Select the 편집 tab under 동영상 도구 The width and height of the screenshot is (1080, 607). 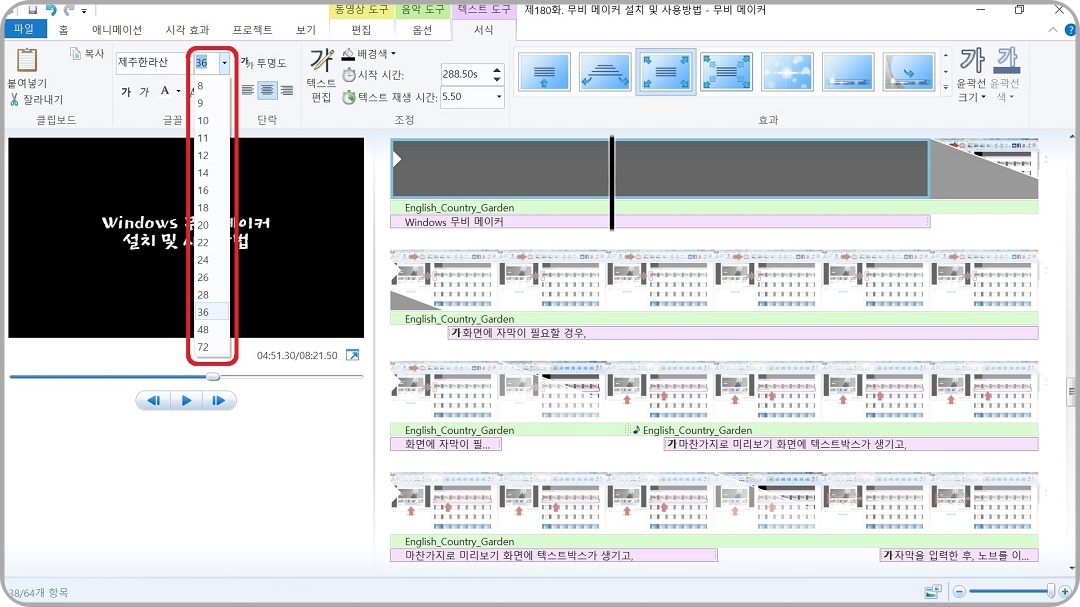tap(361, 30)
